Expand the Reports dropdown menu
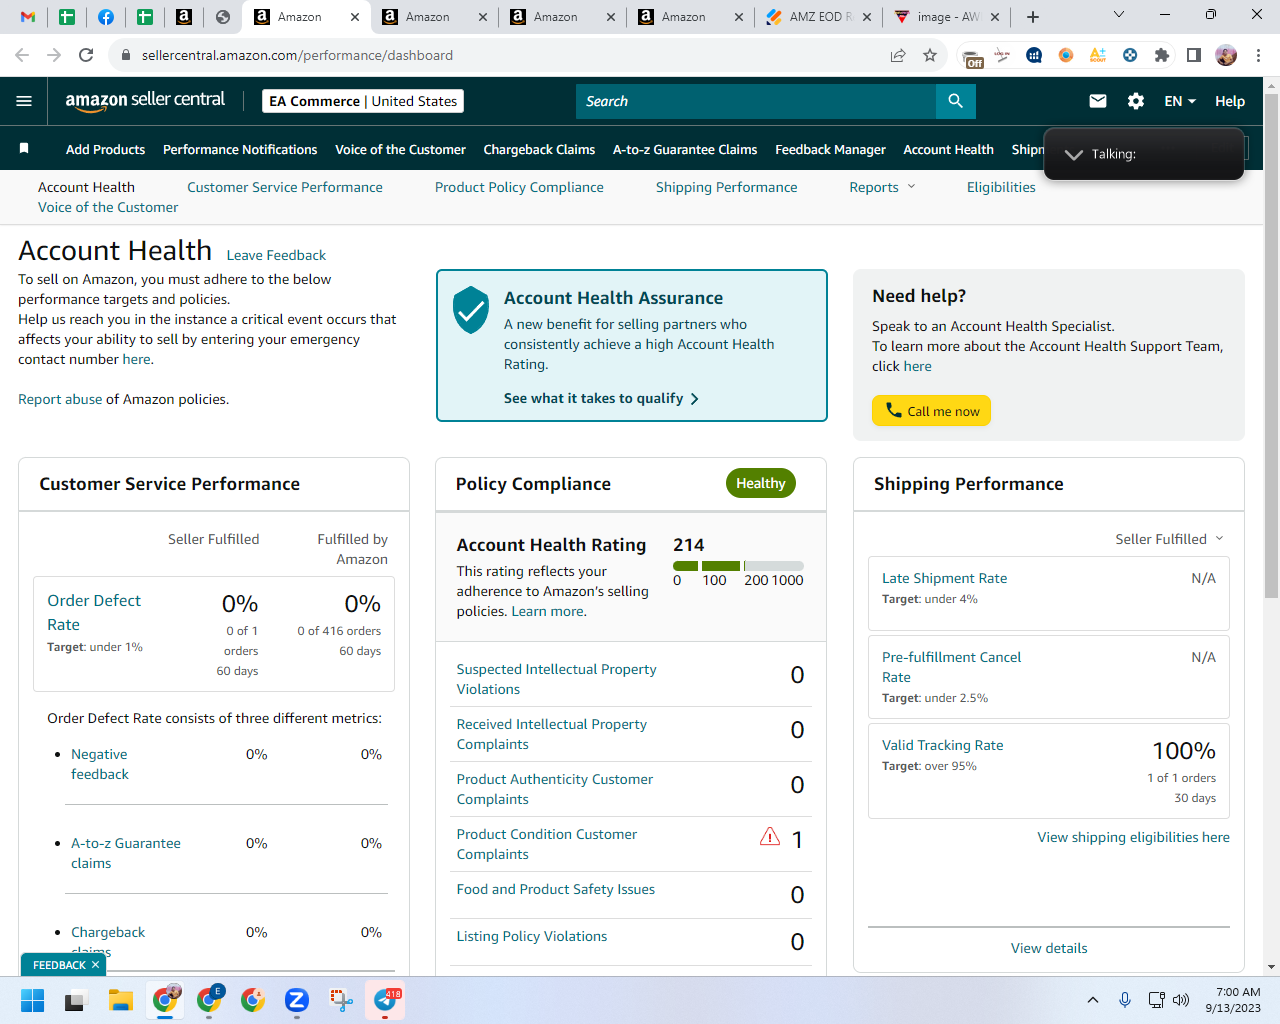This screenshot has width=1280, height=1024. (x=882, y=187)
